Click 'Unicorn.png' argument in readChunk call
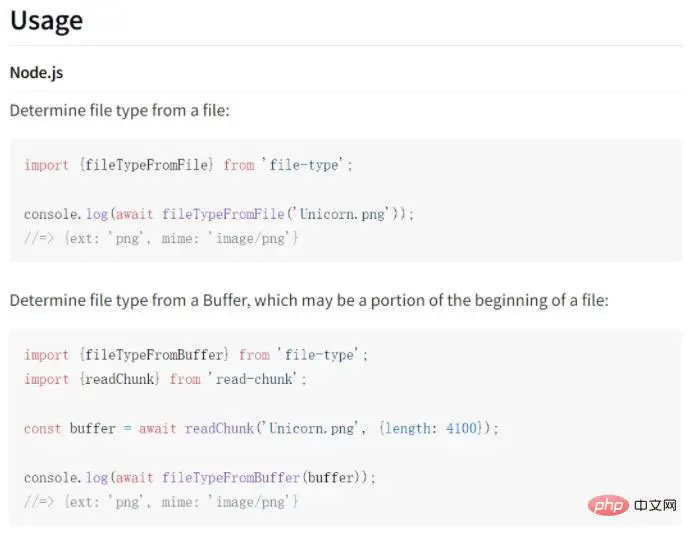687x538 pixels. tap(311, 428)
